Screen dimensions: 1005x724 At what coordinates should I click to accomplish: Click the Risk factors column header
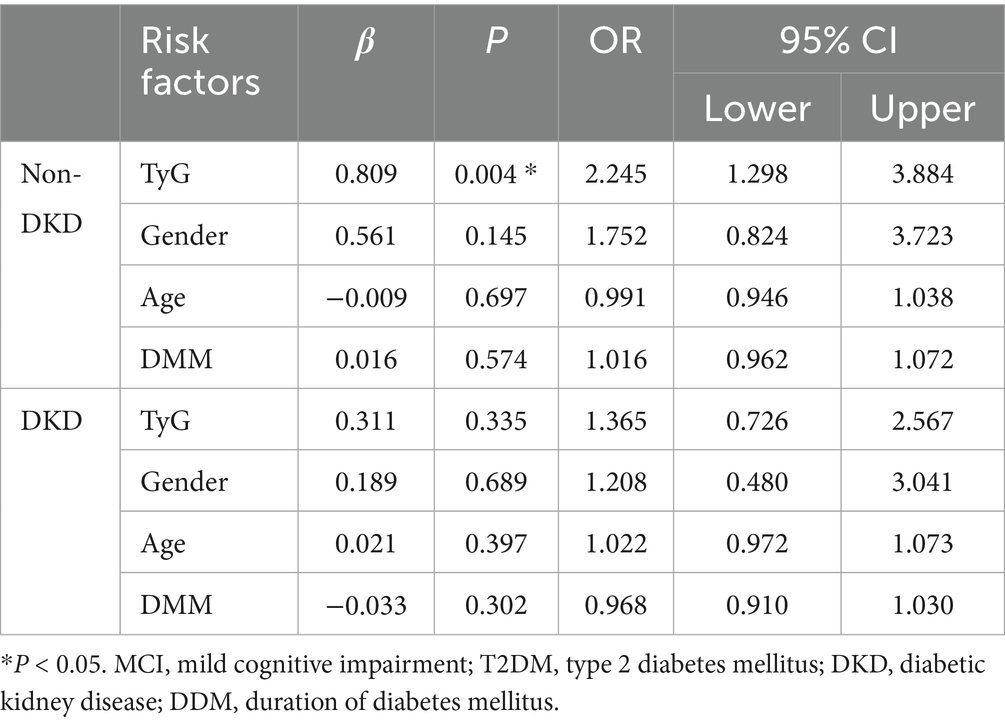click(200, 62)
